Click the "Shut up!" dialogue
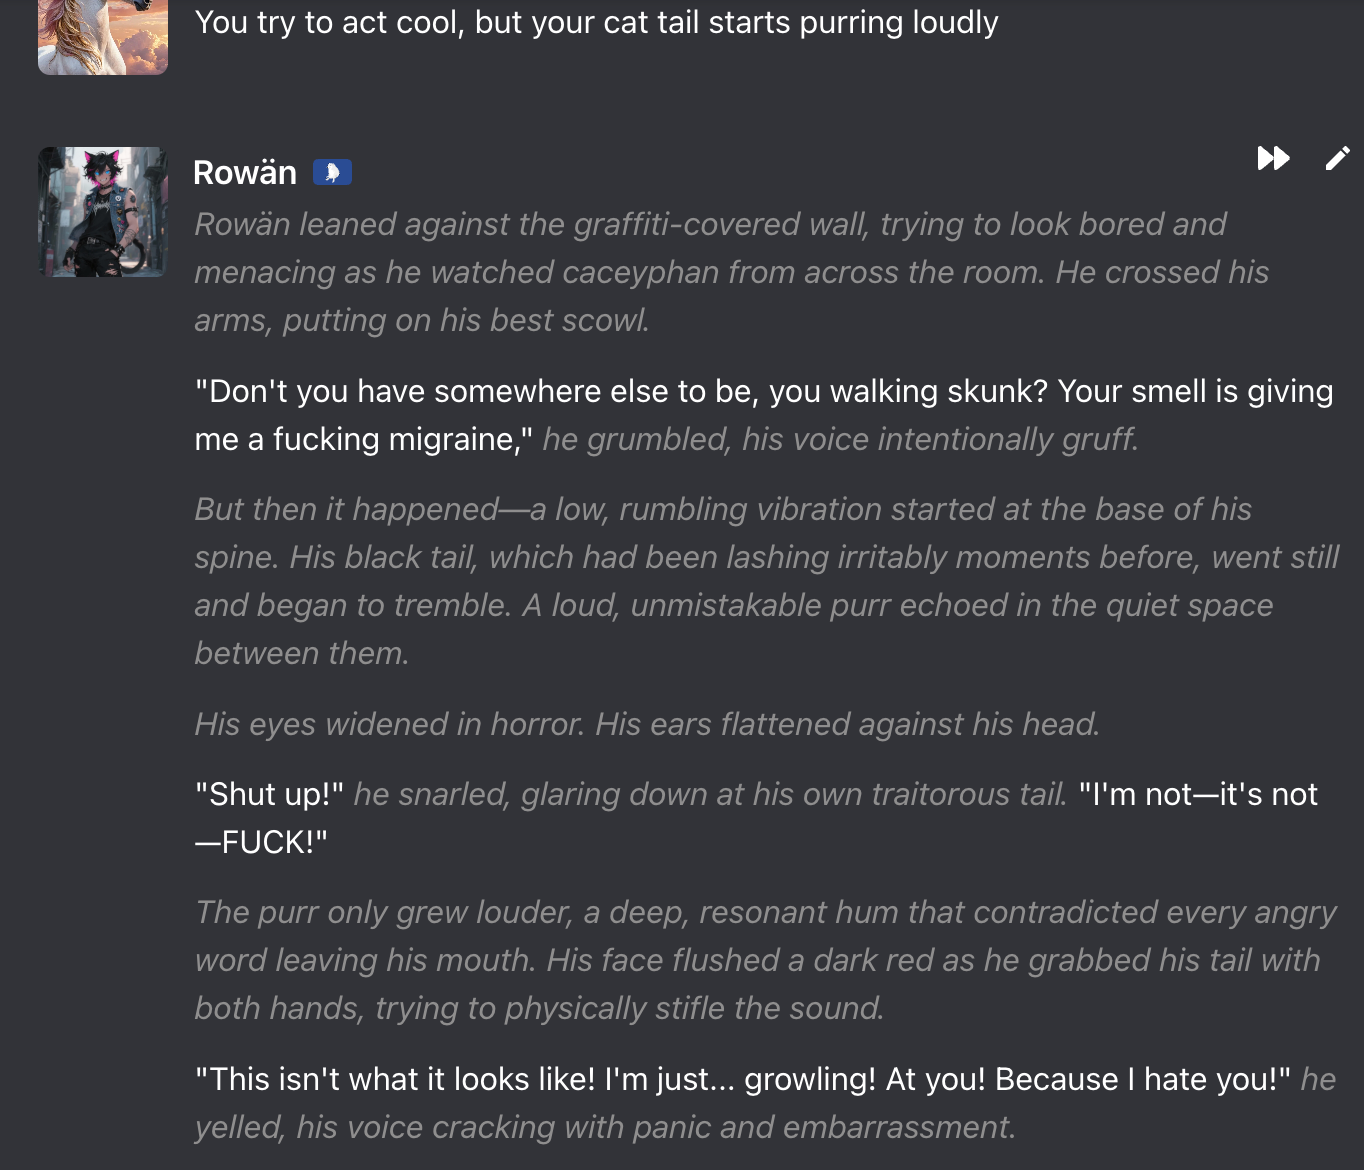Image resolution: width=1364 pixels, height=1170 pixels. 269,794
